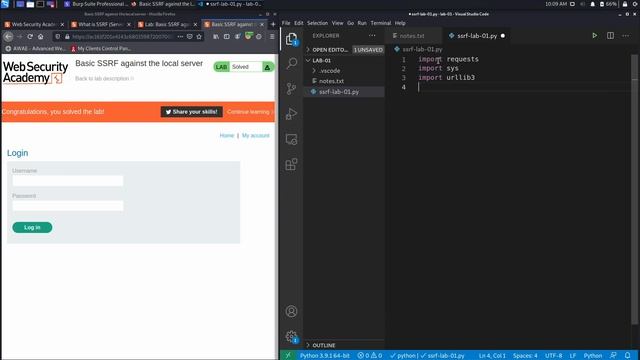Collapse the LAB-01 folder section
The image size is (640, 360).
pyautogui.click(x=344, y=60)
